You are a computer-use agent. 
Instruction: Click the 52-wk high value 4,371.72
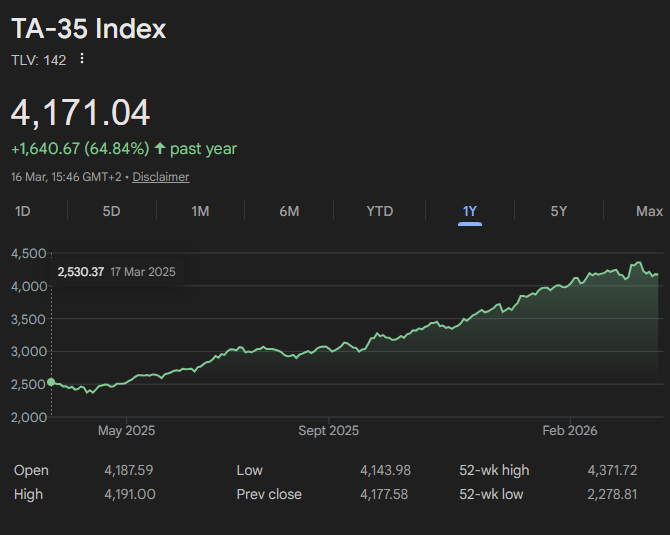(x=612, y=470)
